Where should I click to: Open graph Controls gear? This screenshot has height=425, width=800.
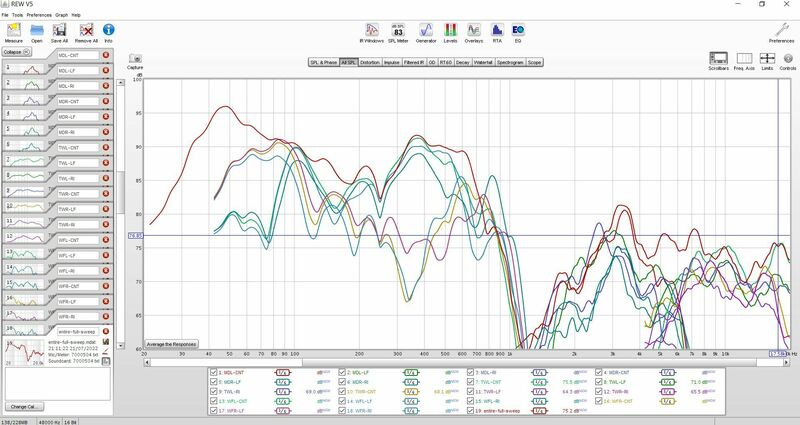(x=788, y=58)
